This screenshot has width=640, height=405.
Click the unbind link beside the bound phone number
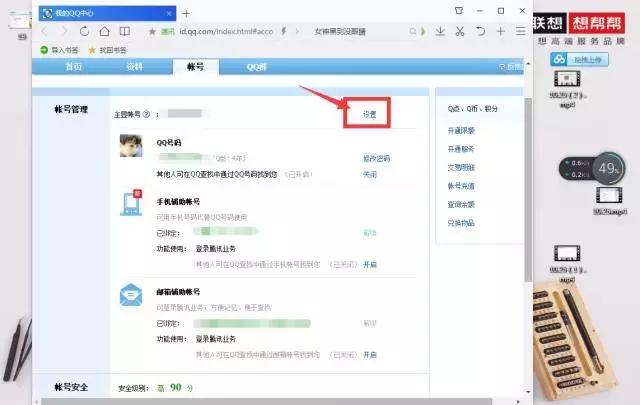tap(370, 233)
